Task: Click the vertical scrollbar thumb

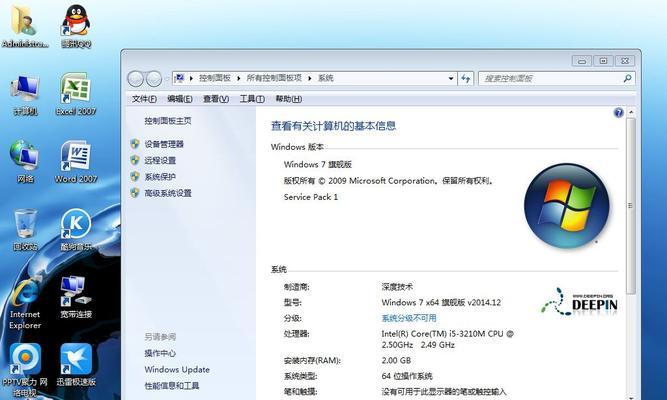Action: coord(630,206)
